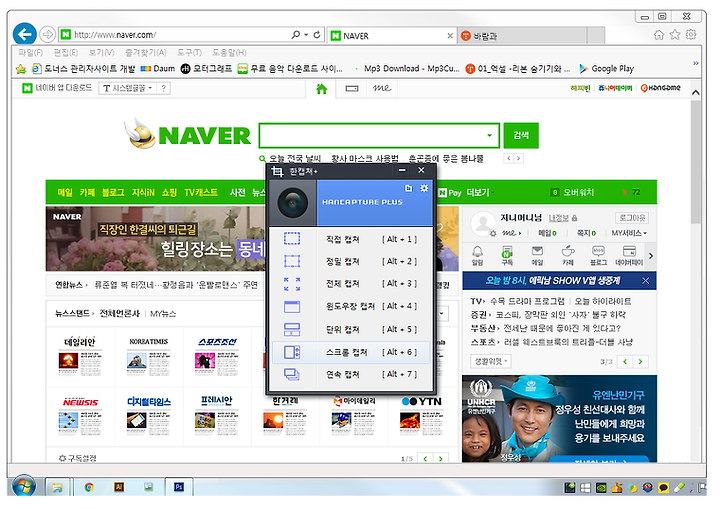
Task: Select 직접 캡처 rectangle icon
Action: pyautogui.click(x=292, y=239)
